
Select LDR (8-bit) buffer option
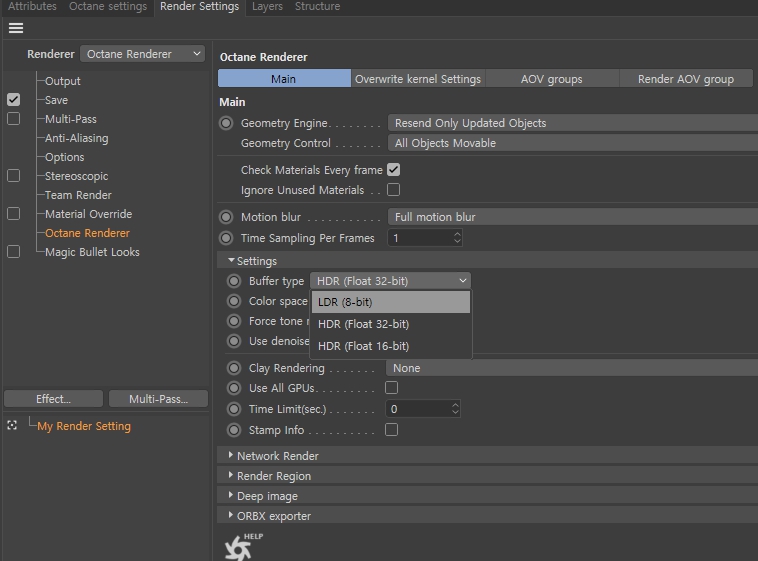391,302
